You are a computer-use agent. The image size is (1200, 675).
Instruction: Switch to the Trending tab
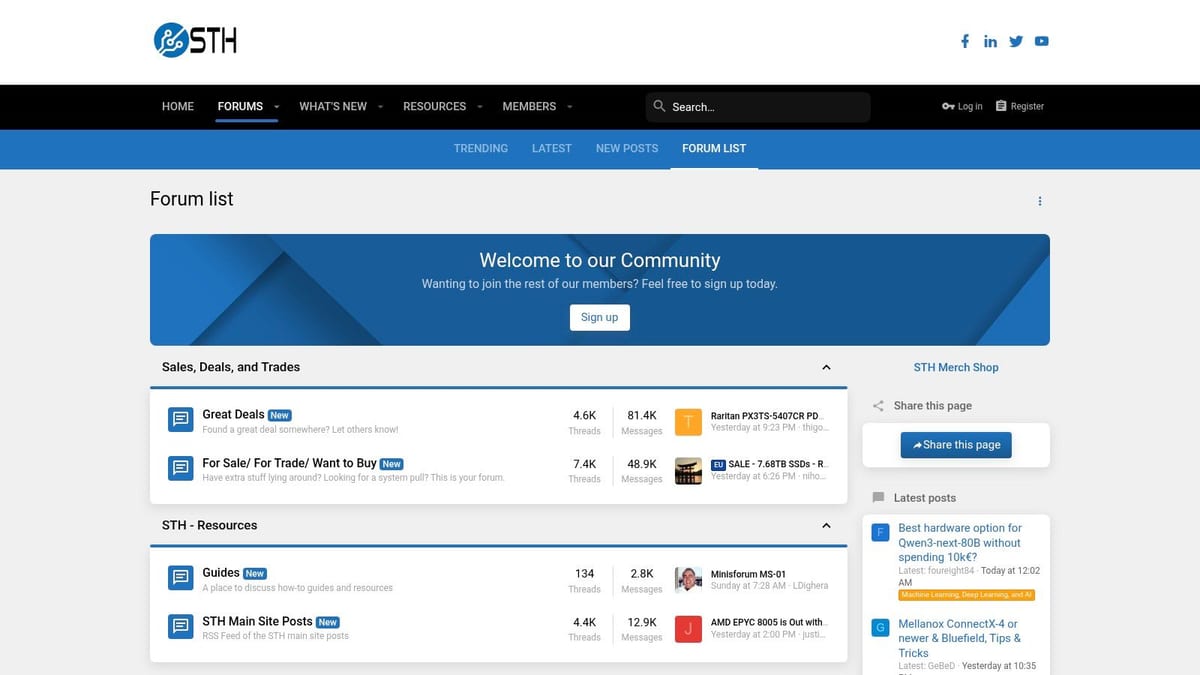point(481,148)
